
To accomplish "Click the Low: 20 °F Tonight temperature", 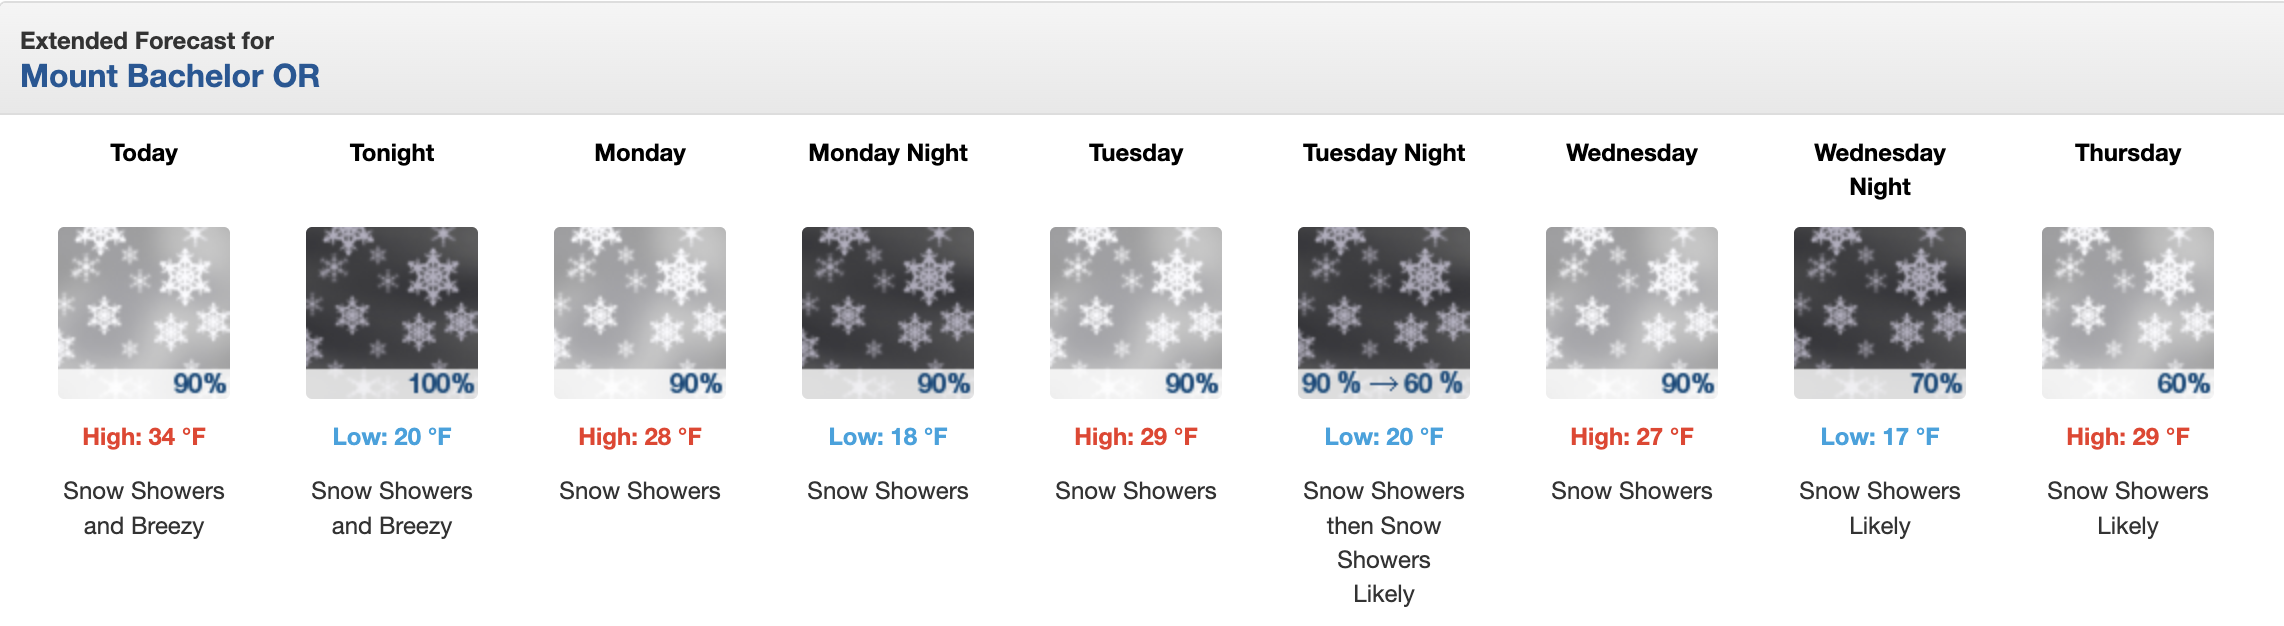I will point(392,437).
